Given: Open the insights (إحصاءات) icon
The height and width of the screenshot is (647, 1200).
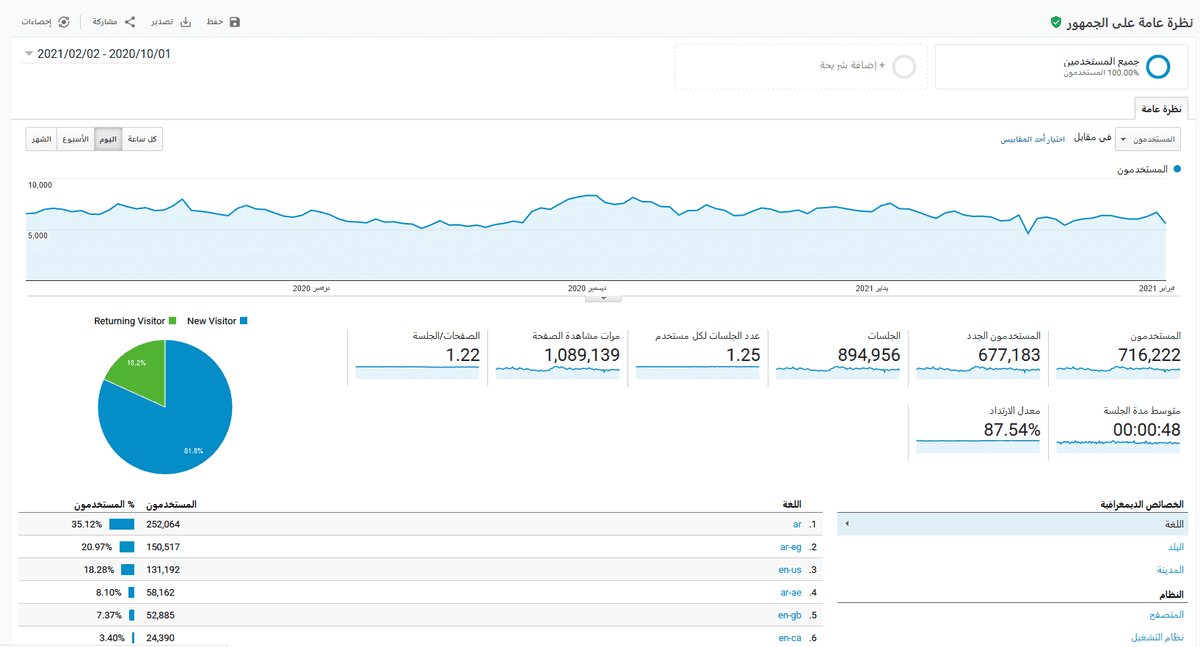Looking at the screenshot, I should click(x=65, y=22).
